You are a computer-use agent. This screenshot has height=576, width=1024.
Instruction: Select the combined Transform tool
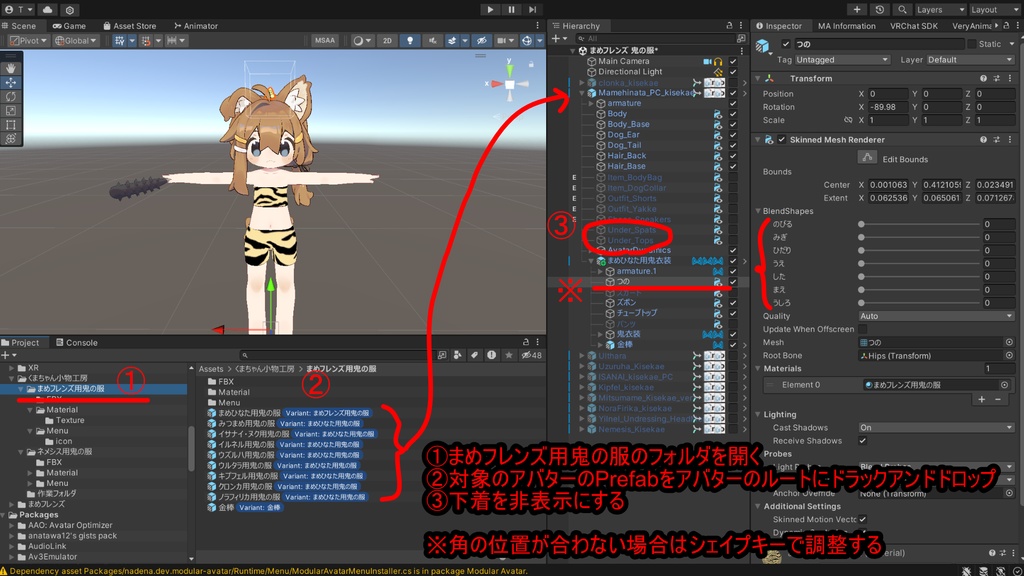pyautogui.click(x=11, y=138)
